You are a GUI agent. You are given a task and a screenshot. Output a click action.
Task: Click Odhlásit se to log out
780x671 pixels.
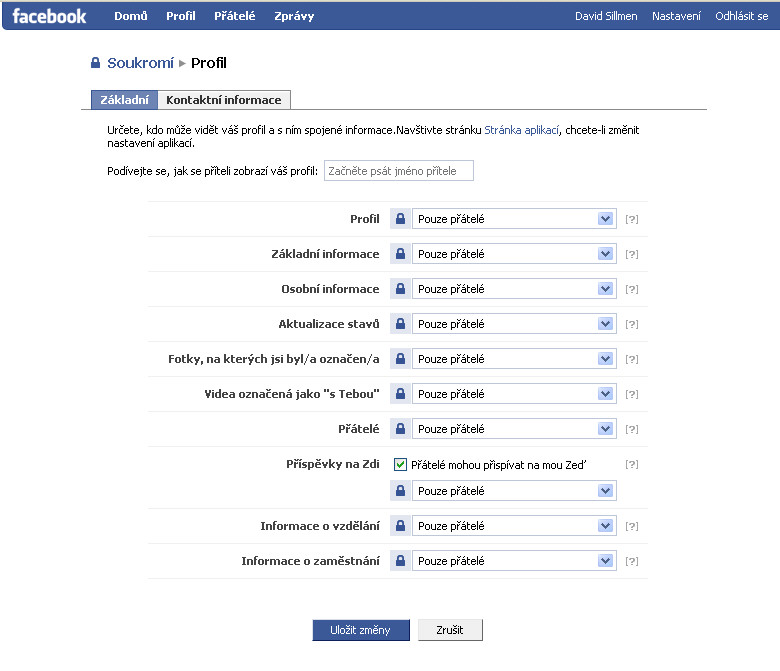pos(742,16)
